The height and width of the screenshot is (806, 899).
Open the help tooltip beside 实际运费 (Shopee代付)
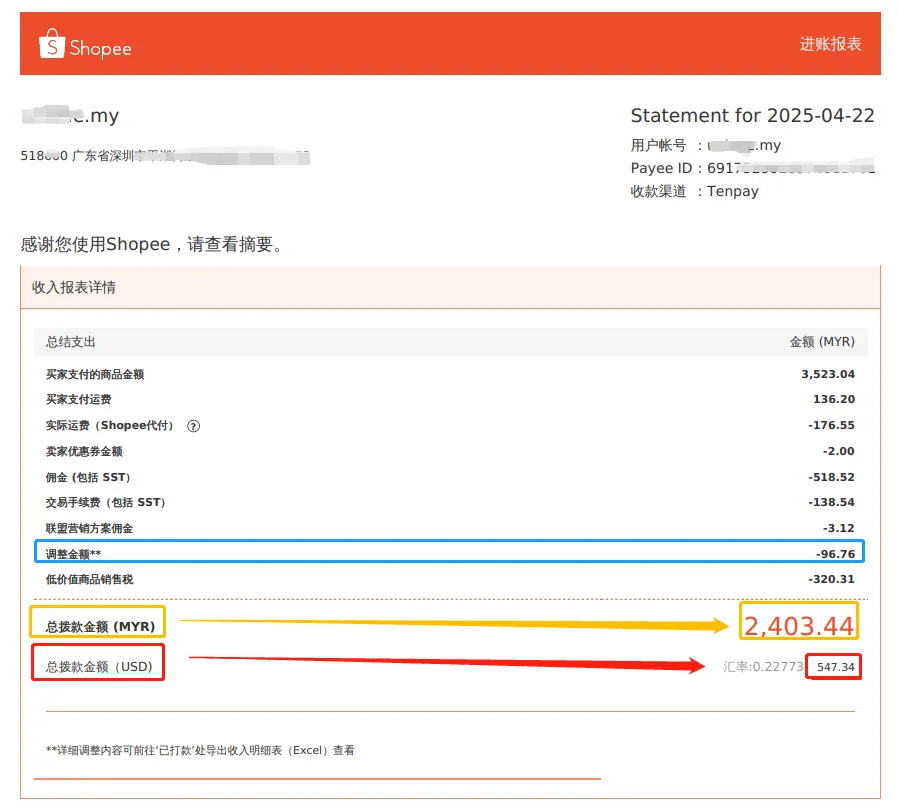tap(193, 425)
